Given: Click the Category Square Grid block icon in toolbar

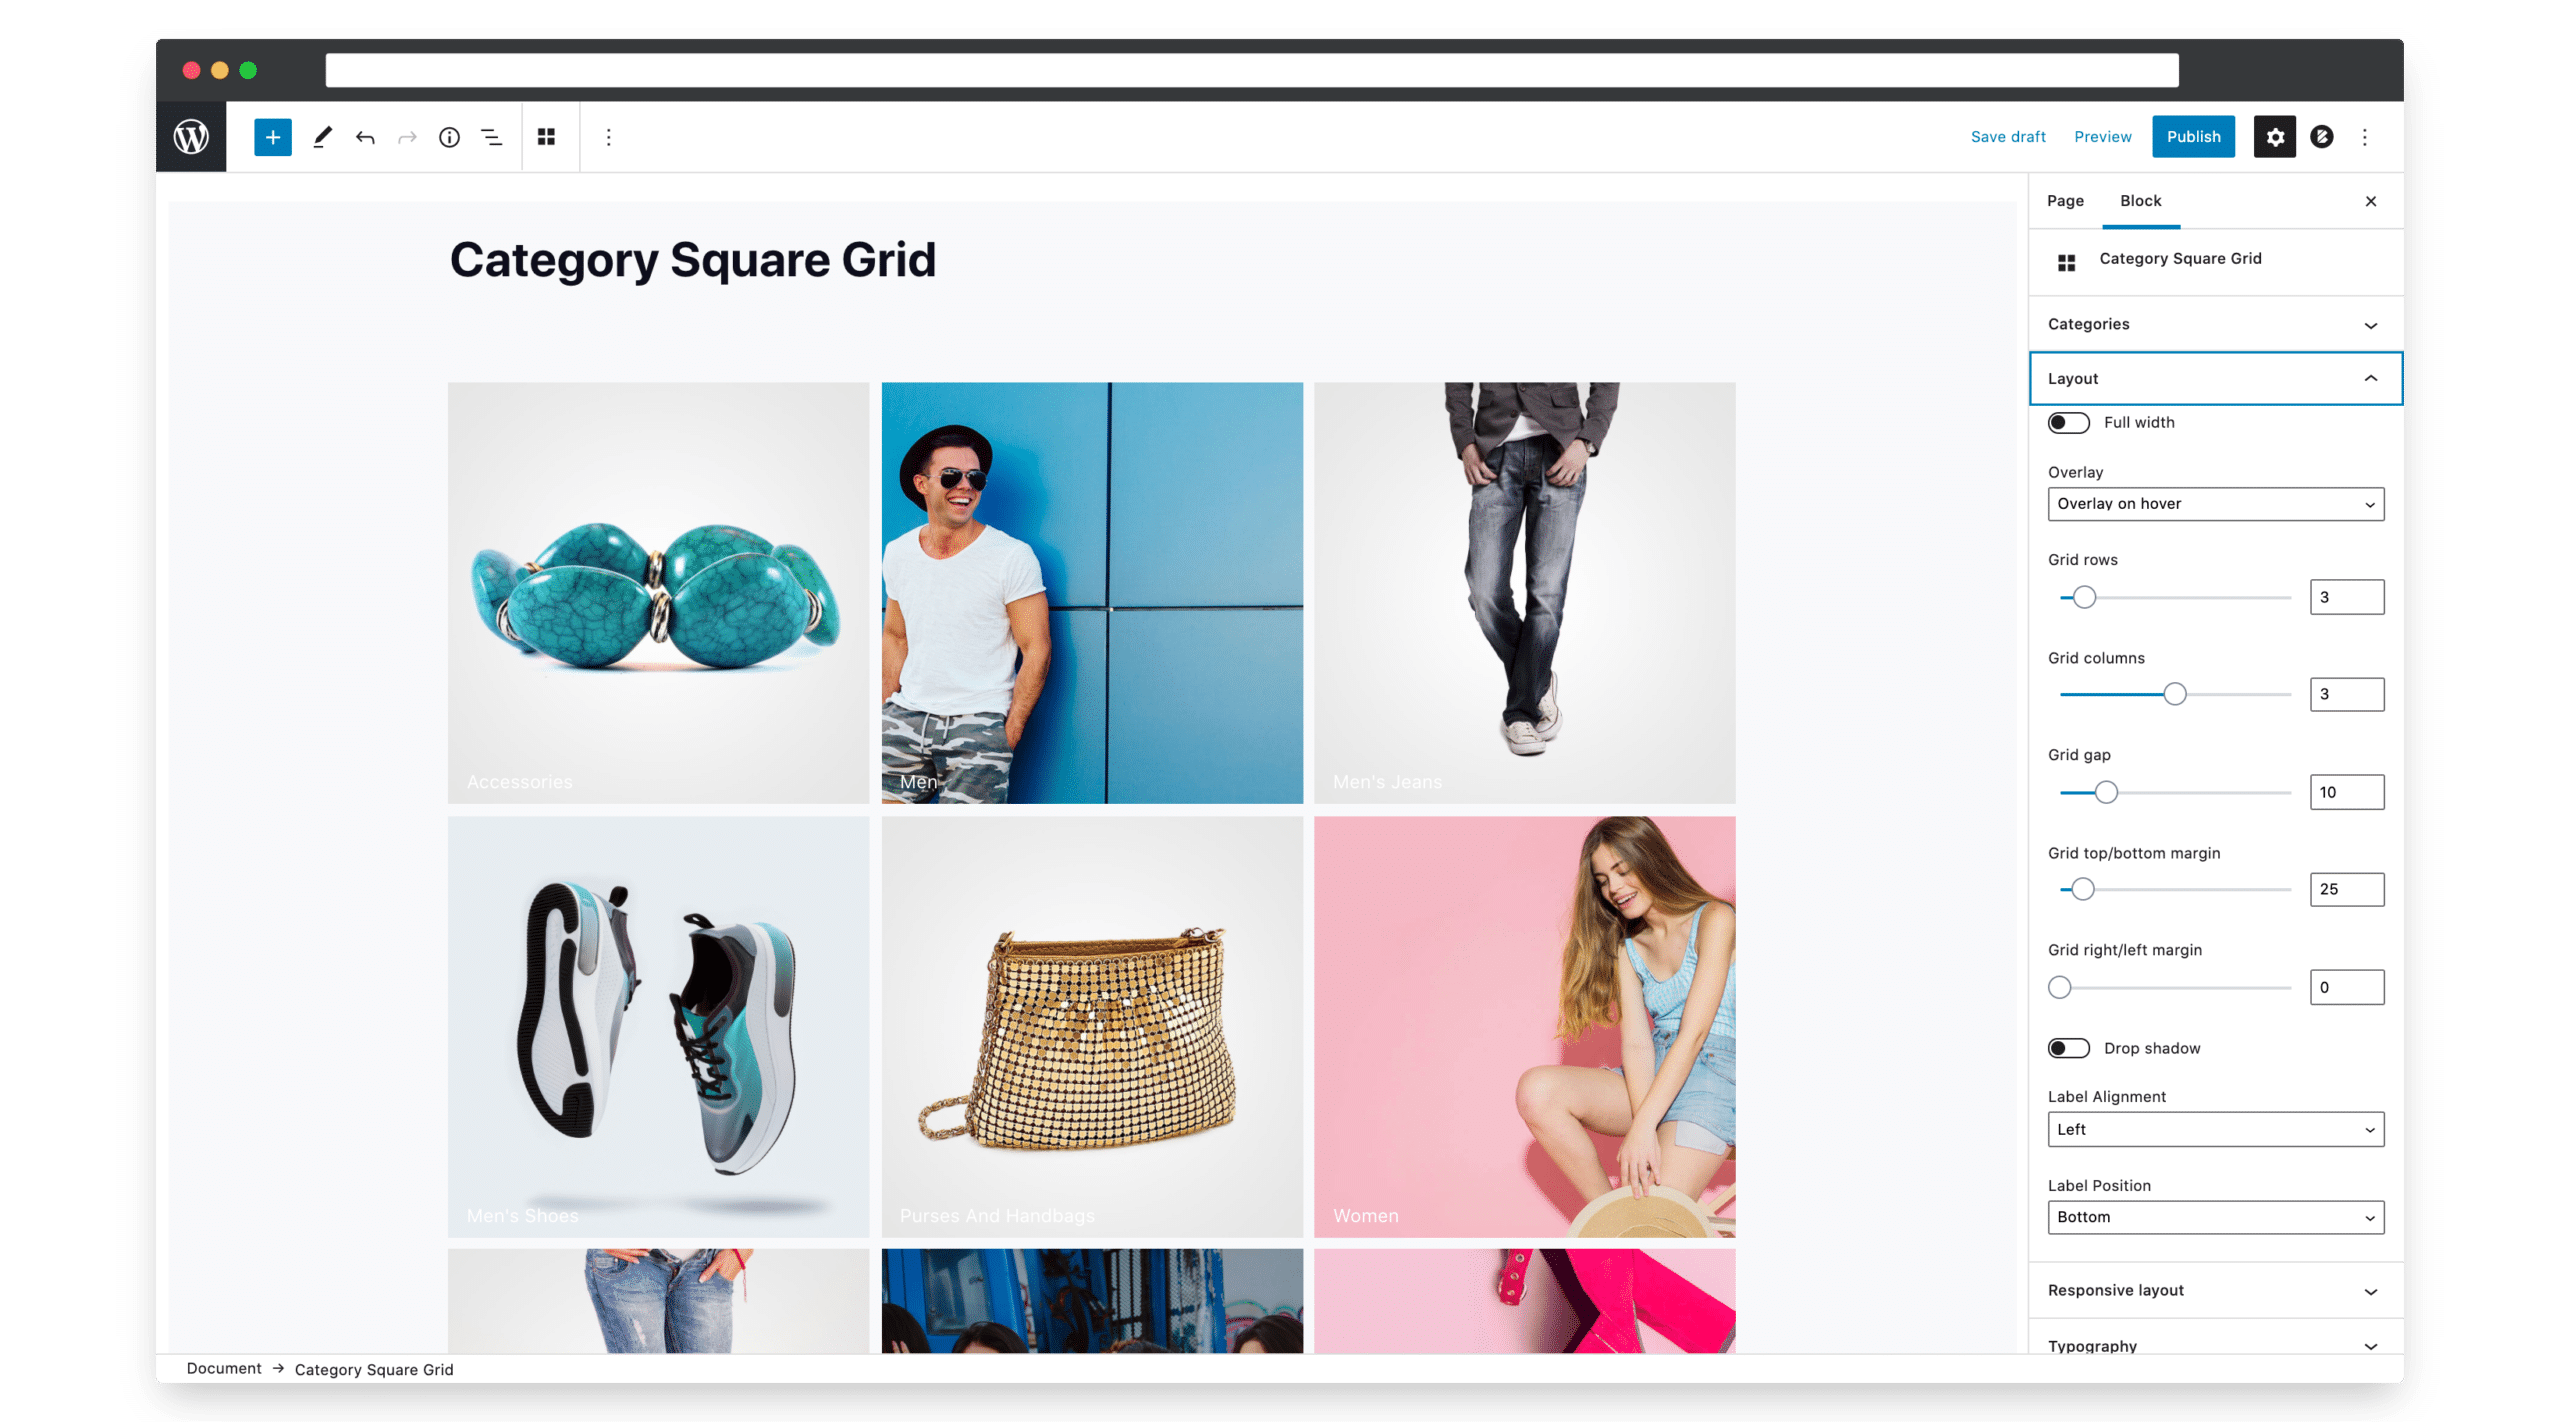Looking at the screenshot, I should pyautogui.click(x=546, y=137).
